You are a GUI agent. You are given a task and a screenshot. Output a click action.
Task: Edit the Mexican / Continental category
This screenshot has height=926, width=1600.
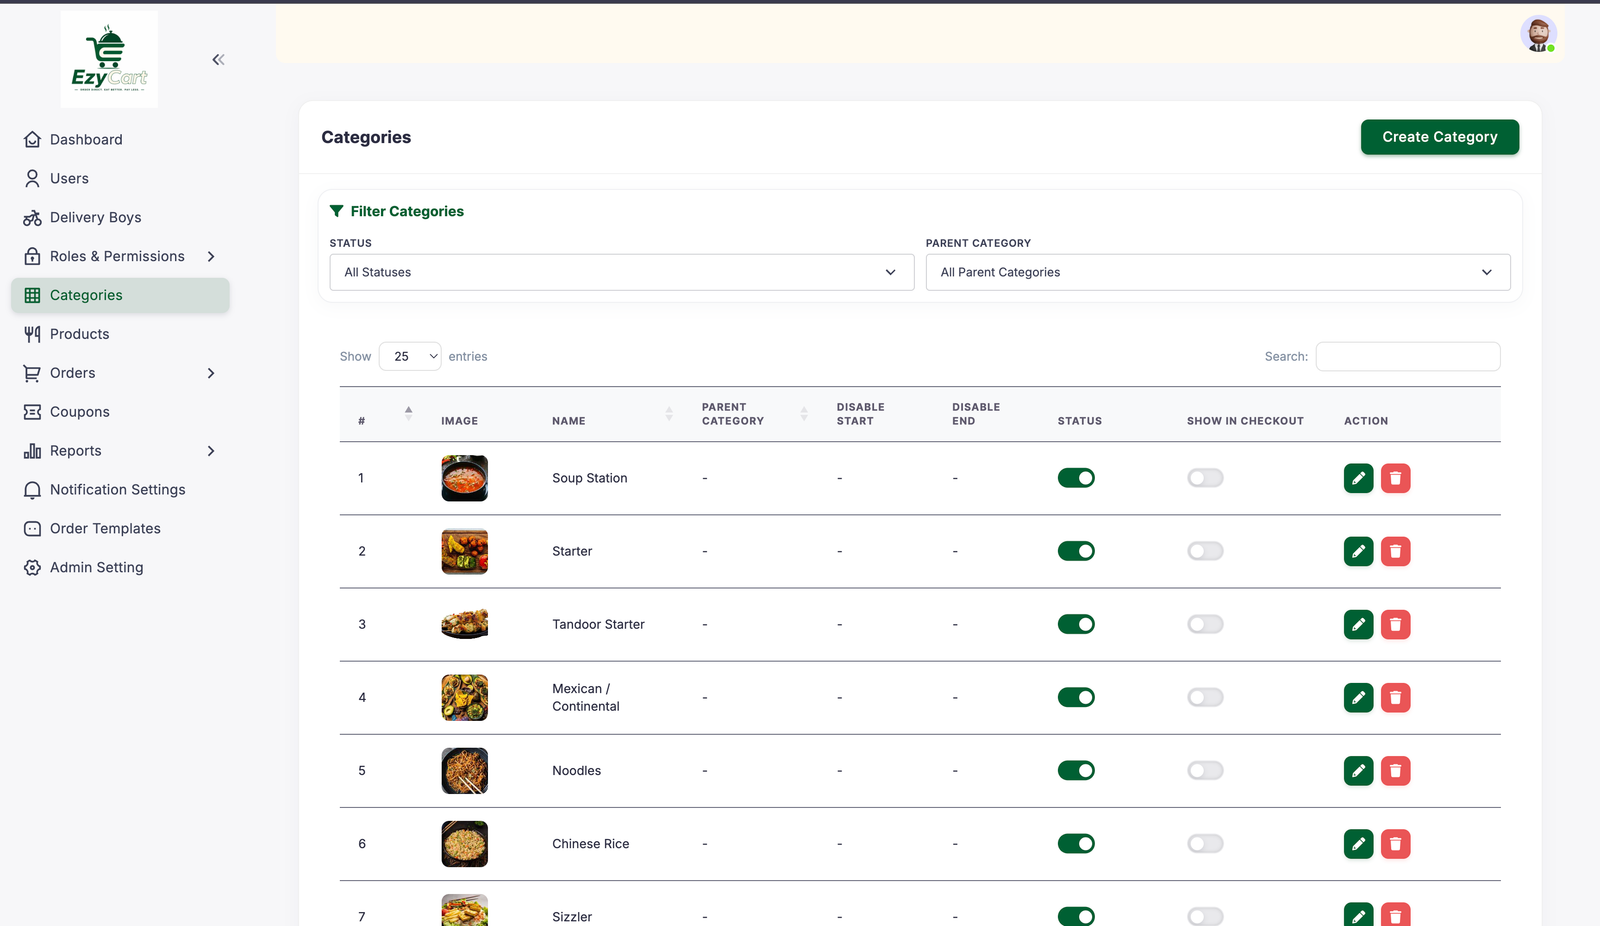click(1358, 698)
